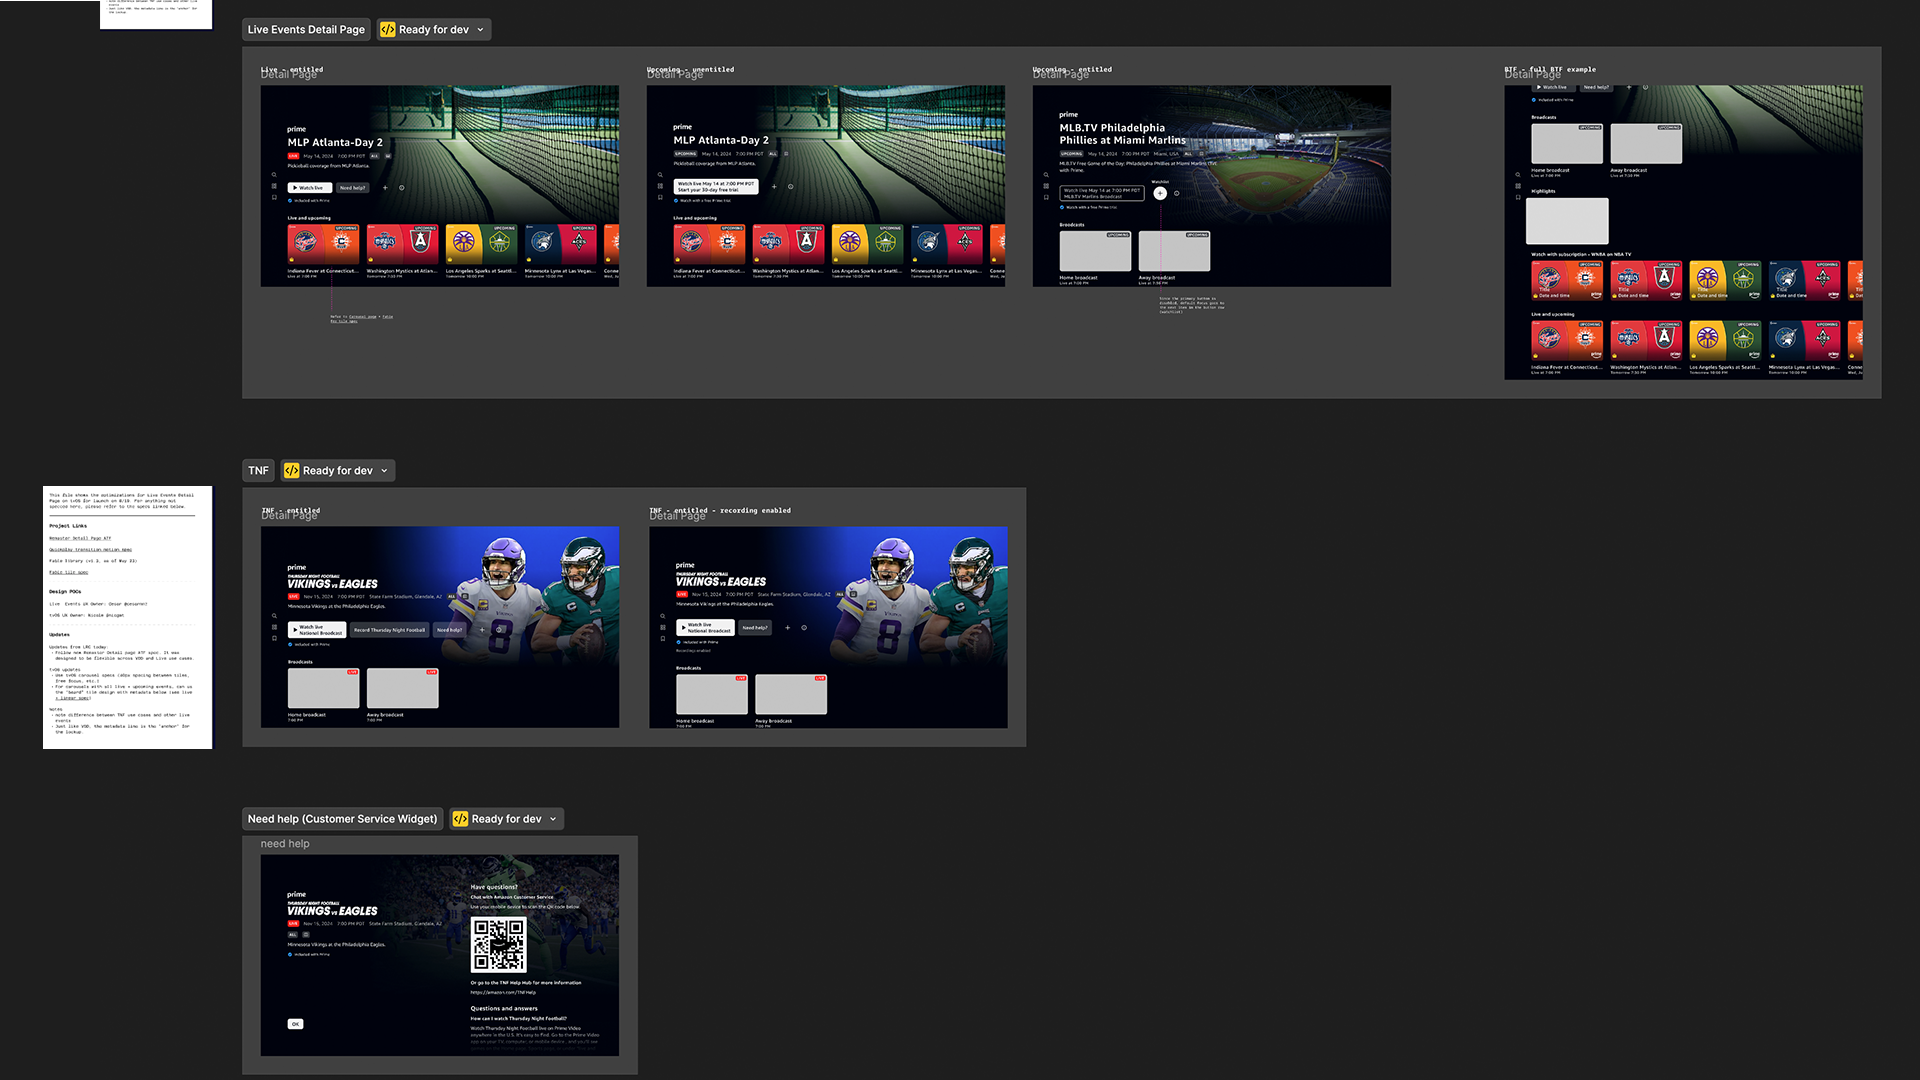The width and height of the screenshot is (1920, 1080).
Task: Click Watch live button in Live entitled frame
Action: [x=309, y=188]
